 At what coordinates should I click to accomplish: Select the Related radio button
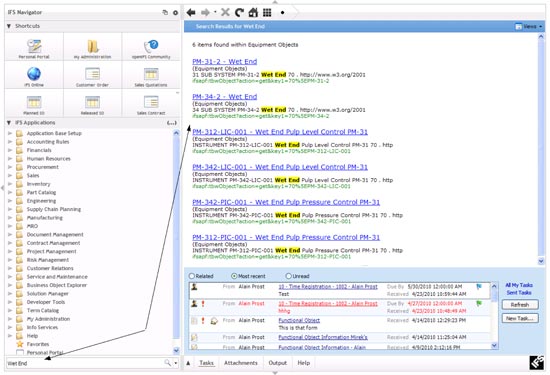click(x=192, y=276)
